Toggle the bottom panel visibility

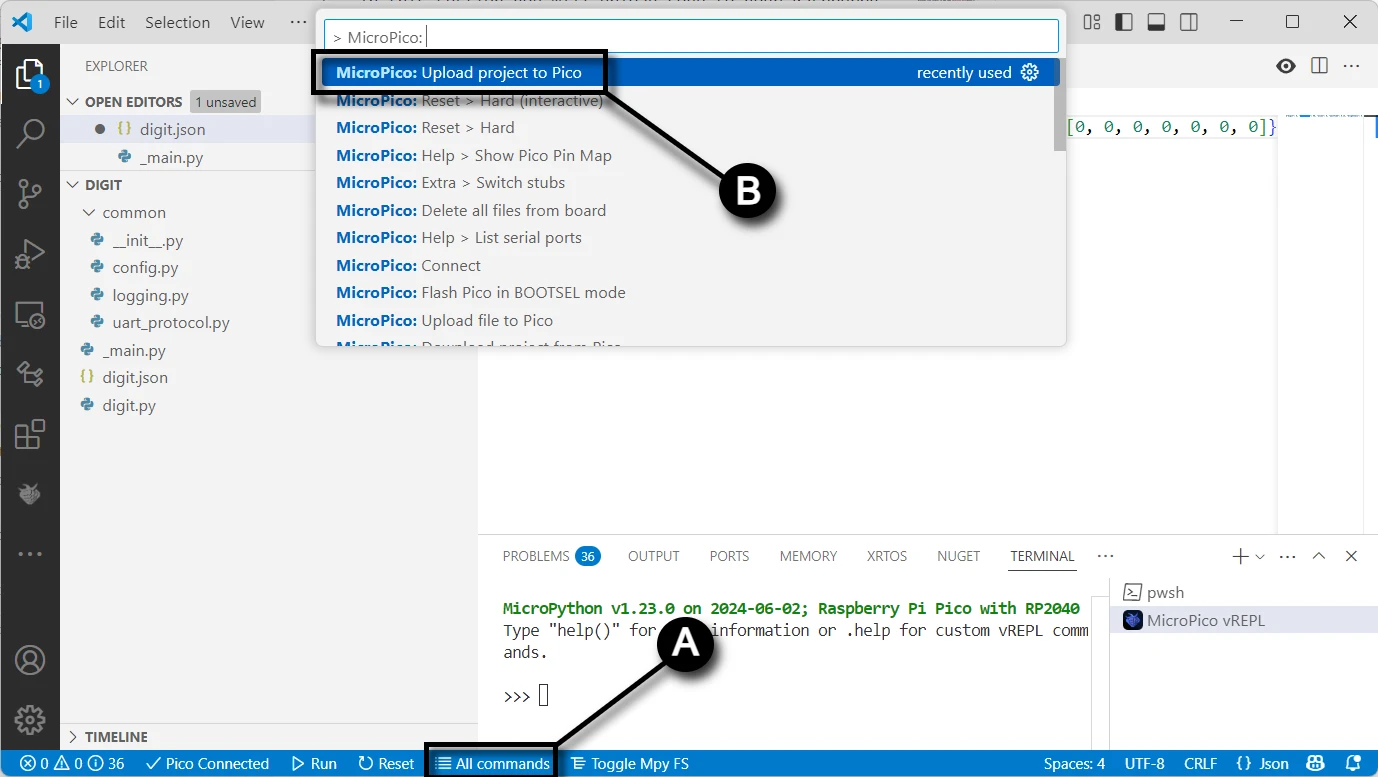1156,22
